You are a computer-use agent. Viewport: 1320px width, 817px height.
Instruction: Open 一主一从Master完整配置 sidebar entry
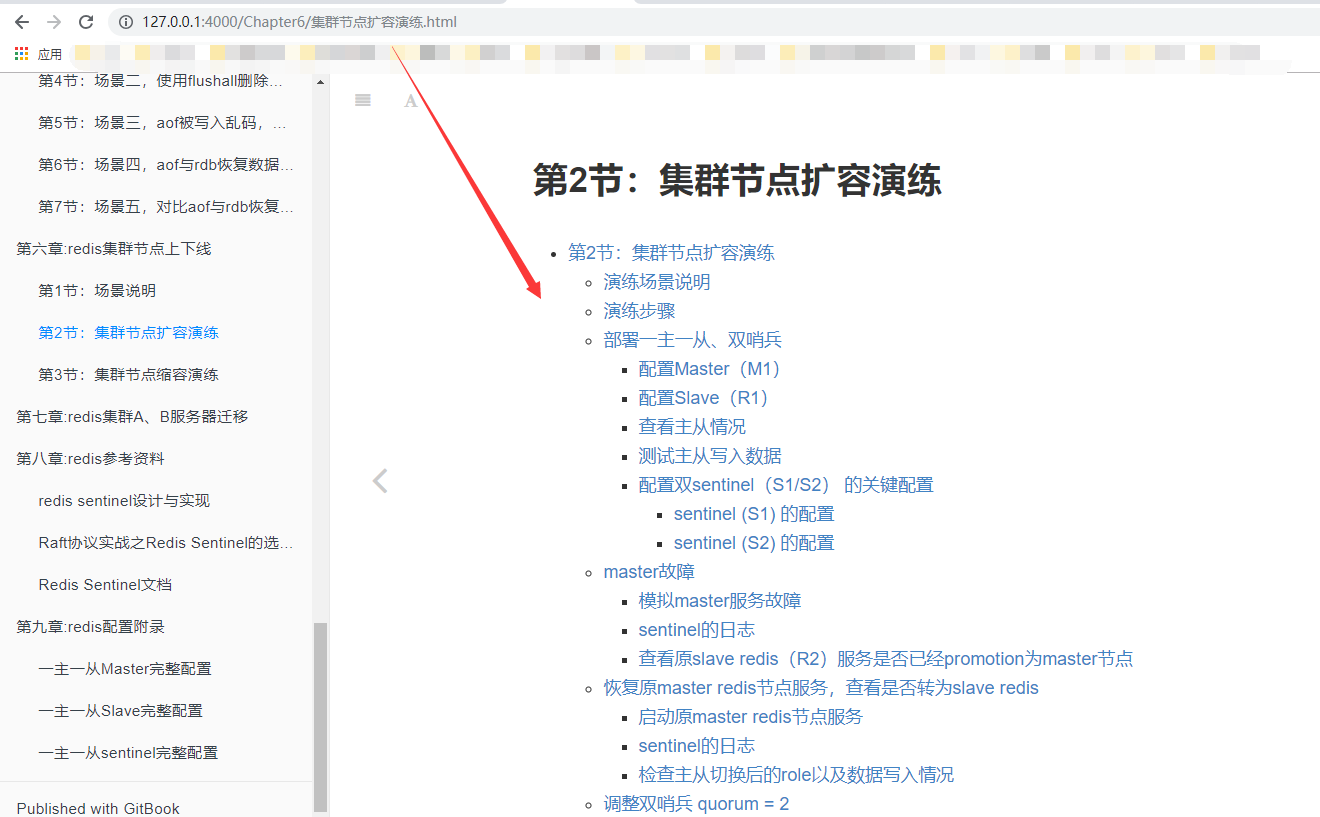click(125, 668)
